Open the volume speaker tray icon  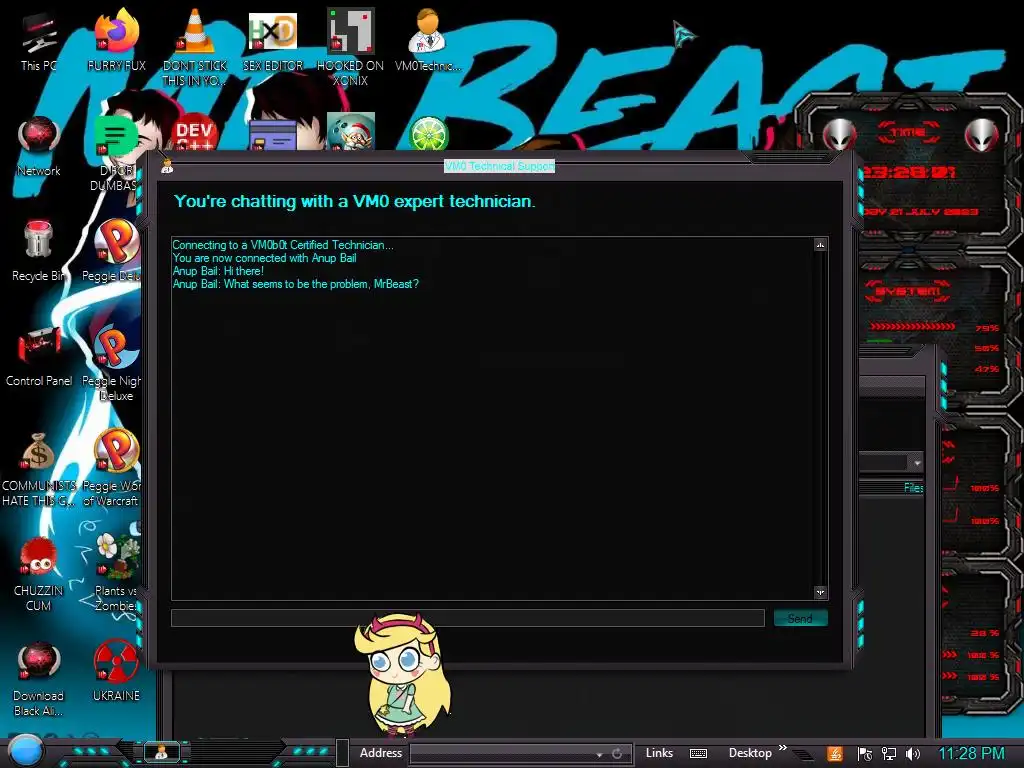pos(913,754)
